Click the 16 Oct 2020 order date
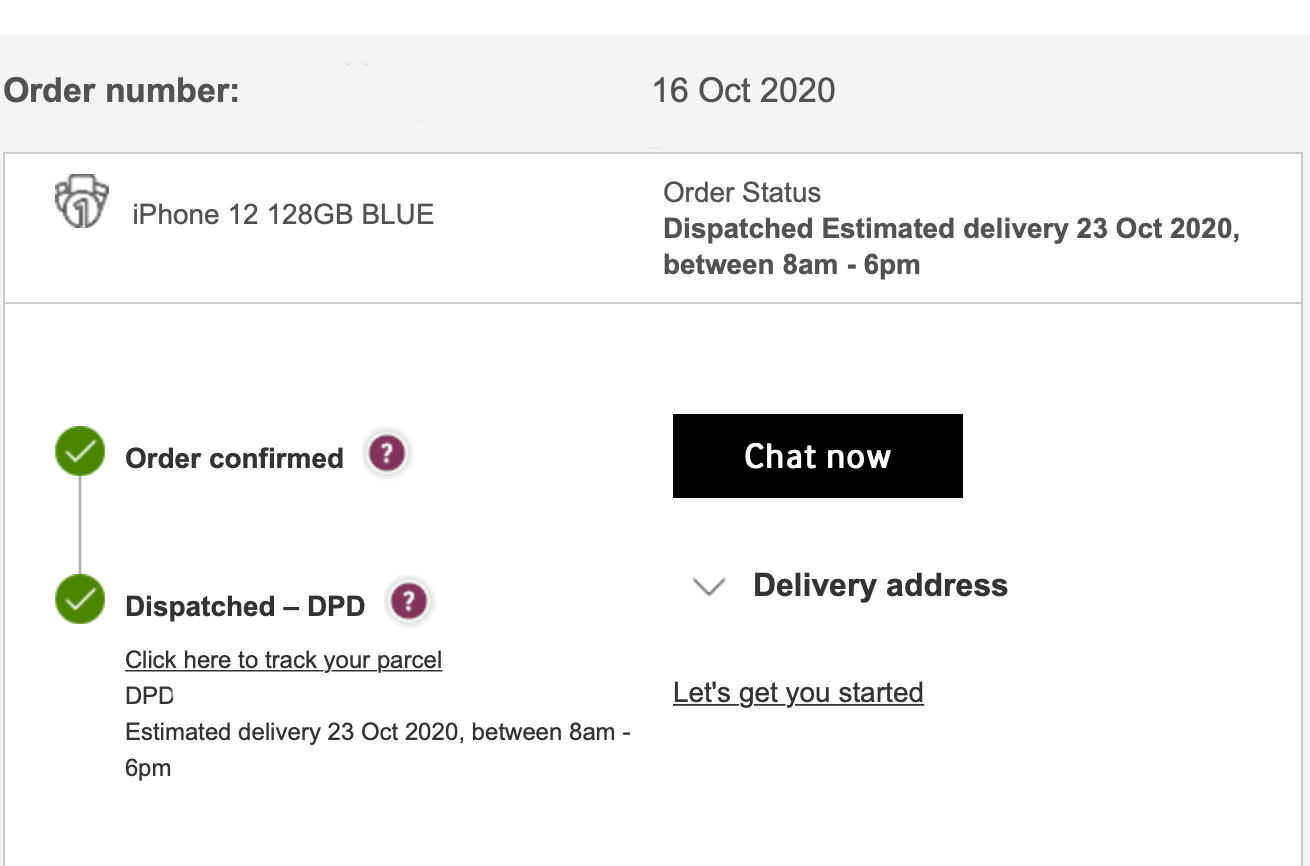This screenshot has width=1310, height=866. [743, 91]
